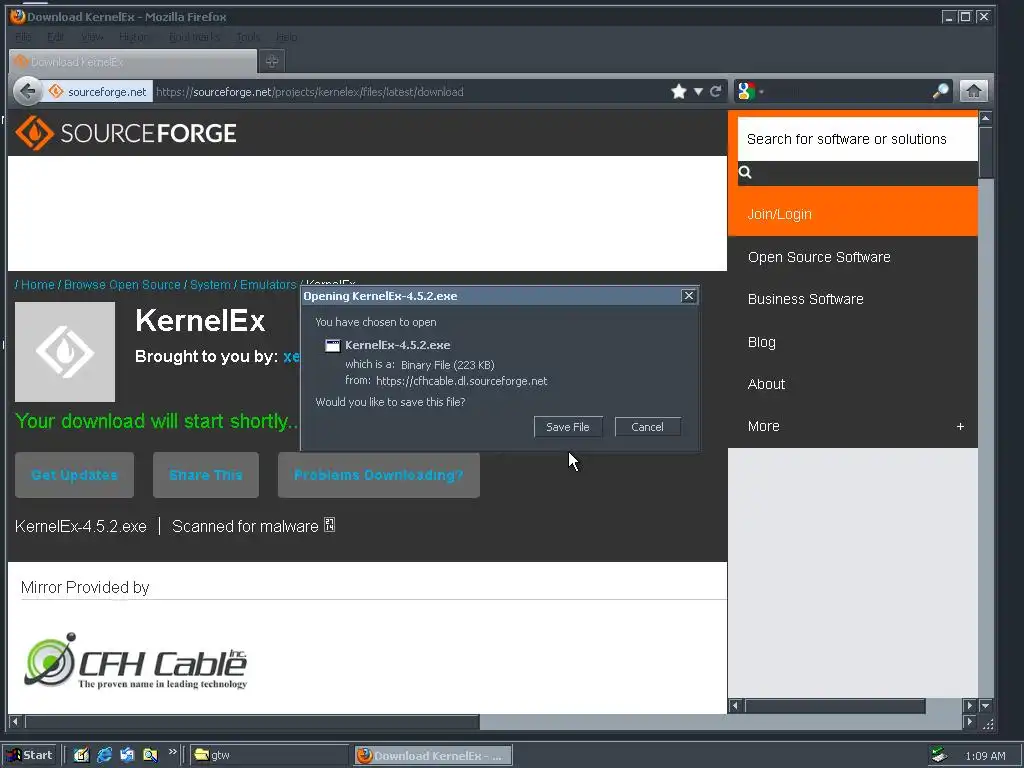Viewport: 1024px width, 768px height.
Task: Open the About link
Action: pos(766,384)
